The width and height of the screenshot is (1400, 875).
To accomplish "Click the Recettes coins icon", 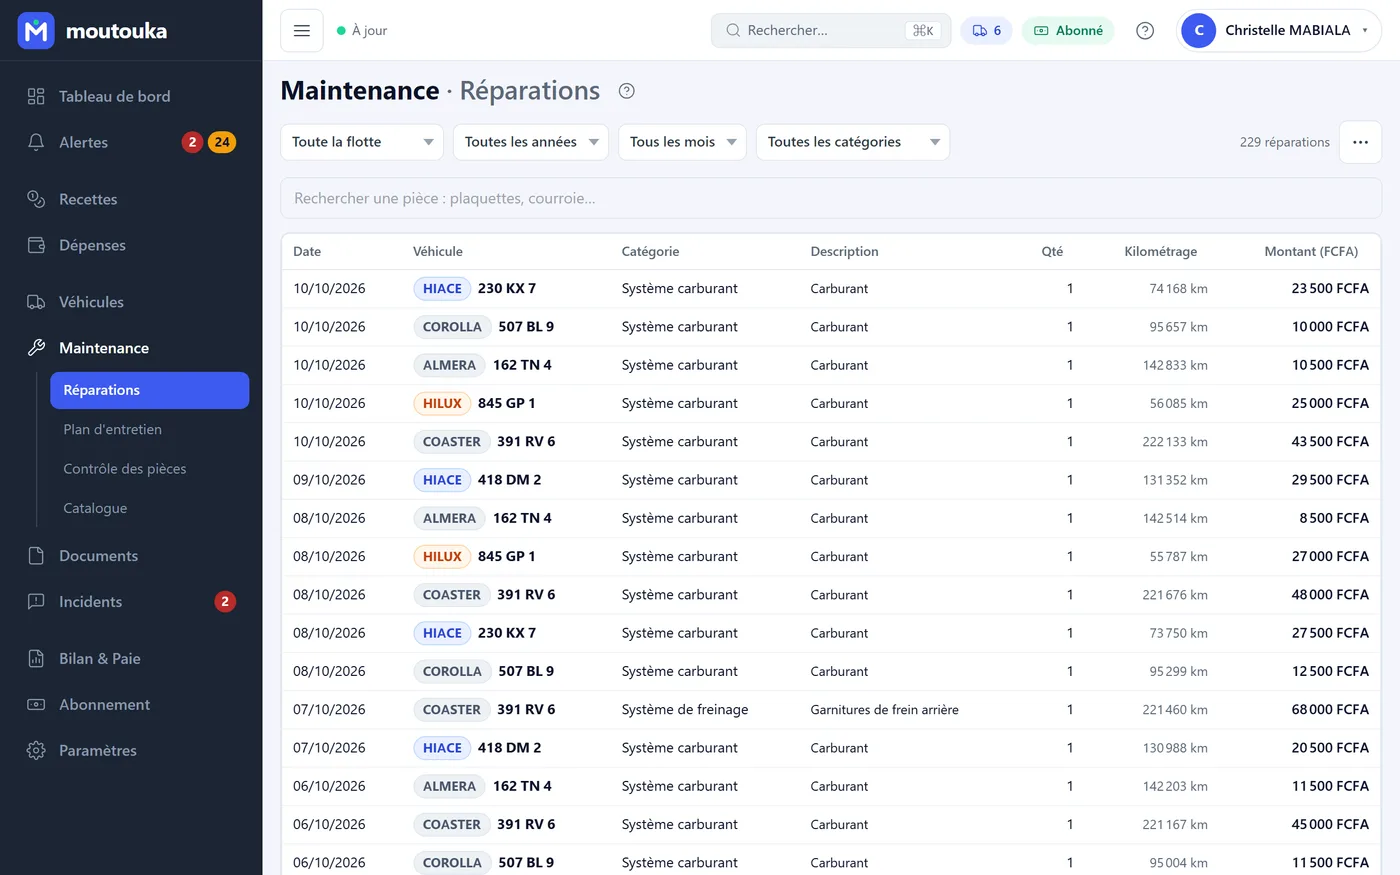I will point(36,199).
